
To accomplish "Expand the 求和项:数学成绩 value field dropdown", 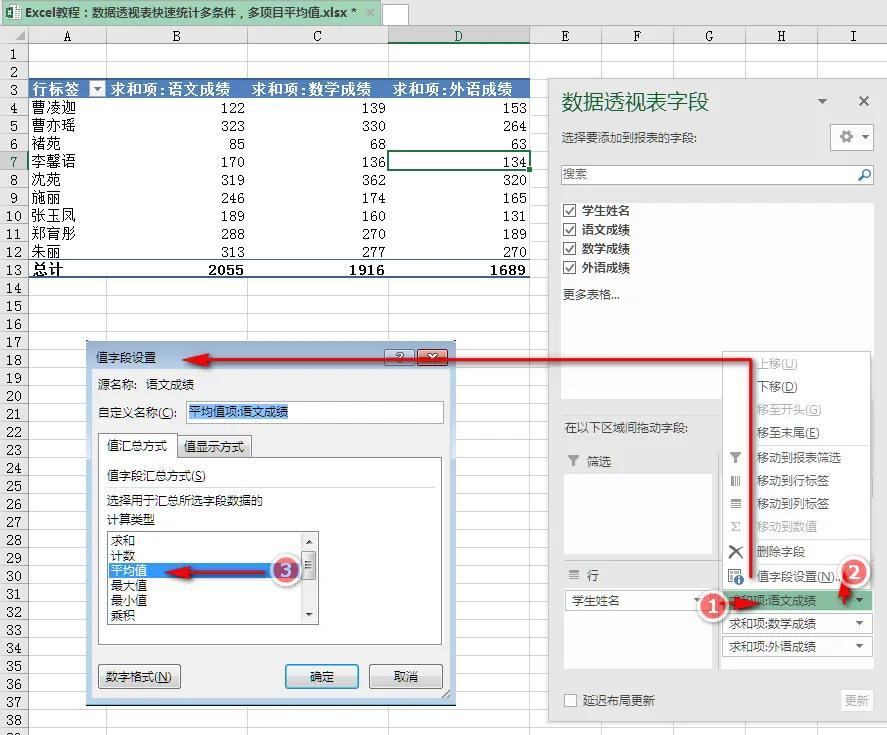I will click(859, 624).
